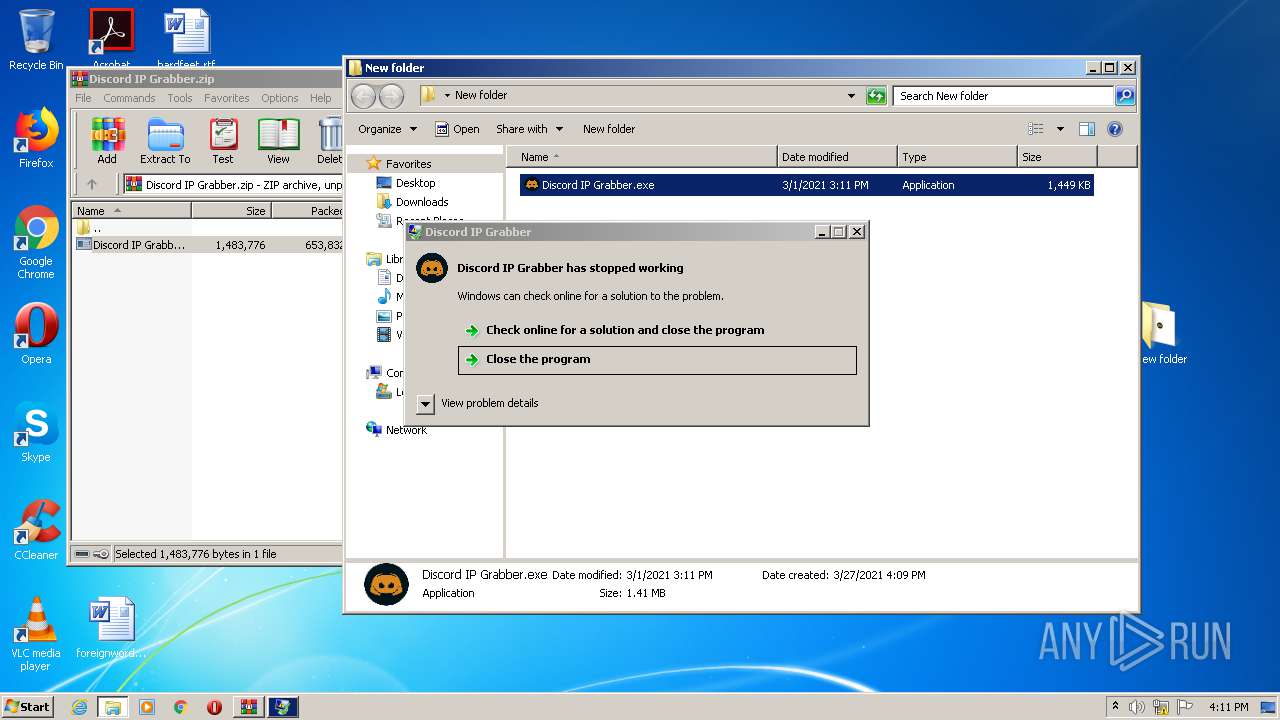
Task: Click the WinRAR View icon
Action: (278, 141)
